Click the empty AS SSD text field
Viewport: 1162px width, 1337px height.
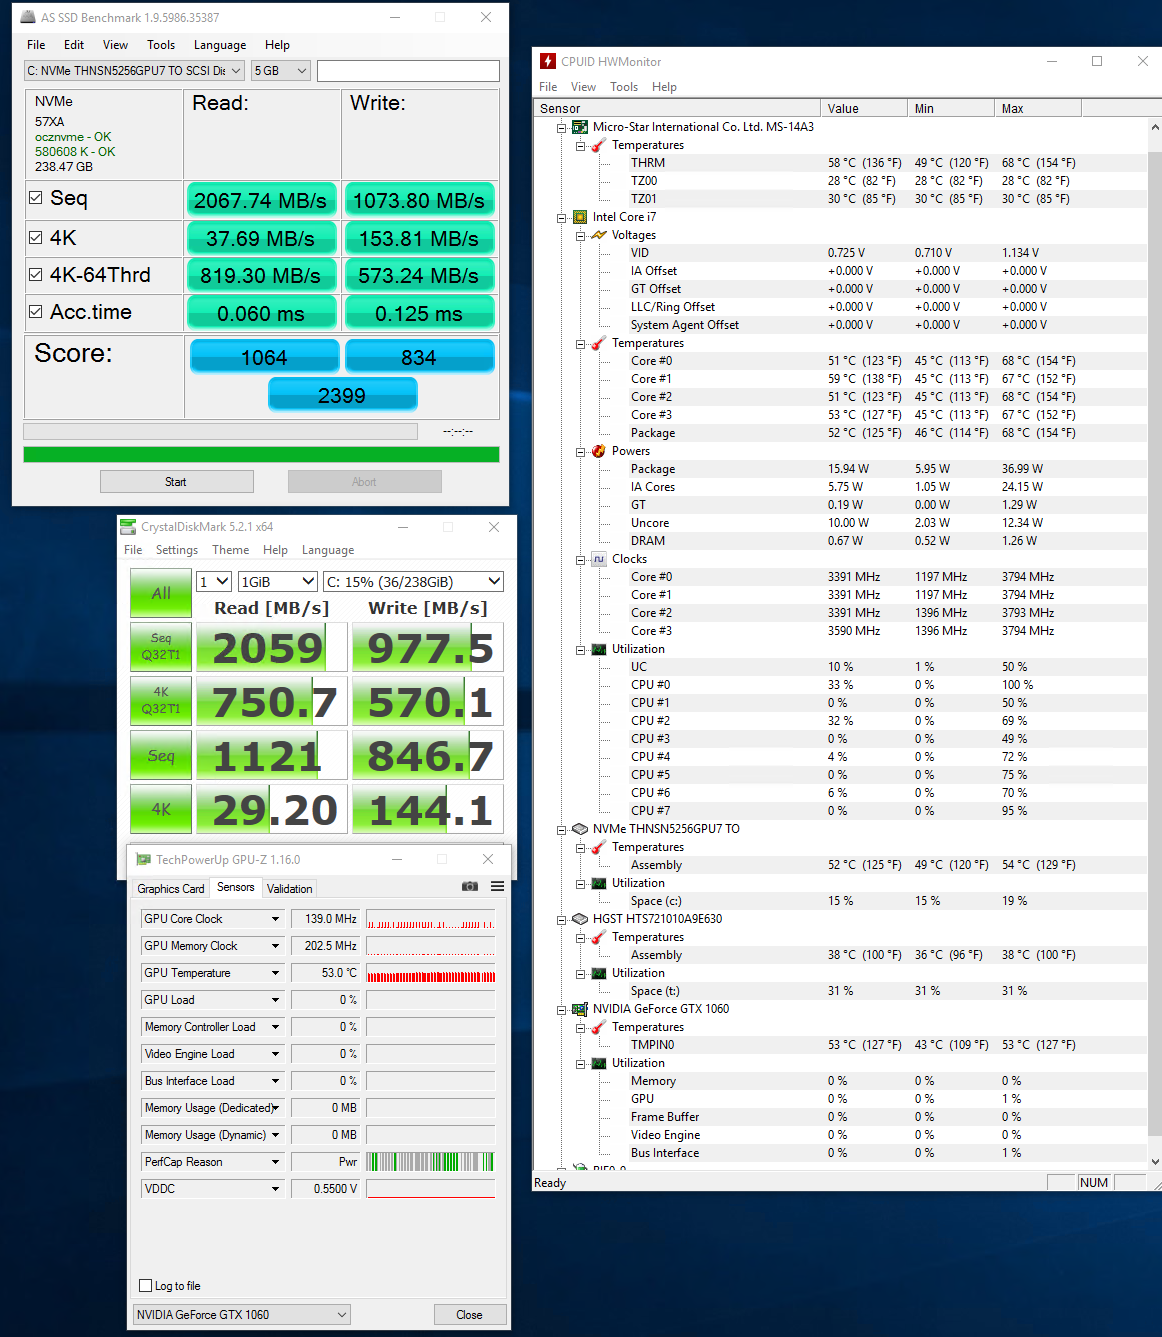coord(408,71)
